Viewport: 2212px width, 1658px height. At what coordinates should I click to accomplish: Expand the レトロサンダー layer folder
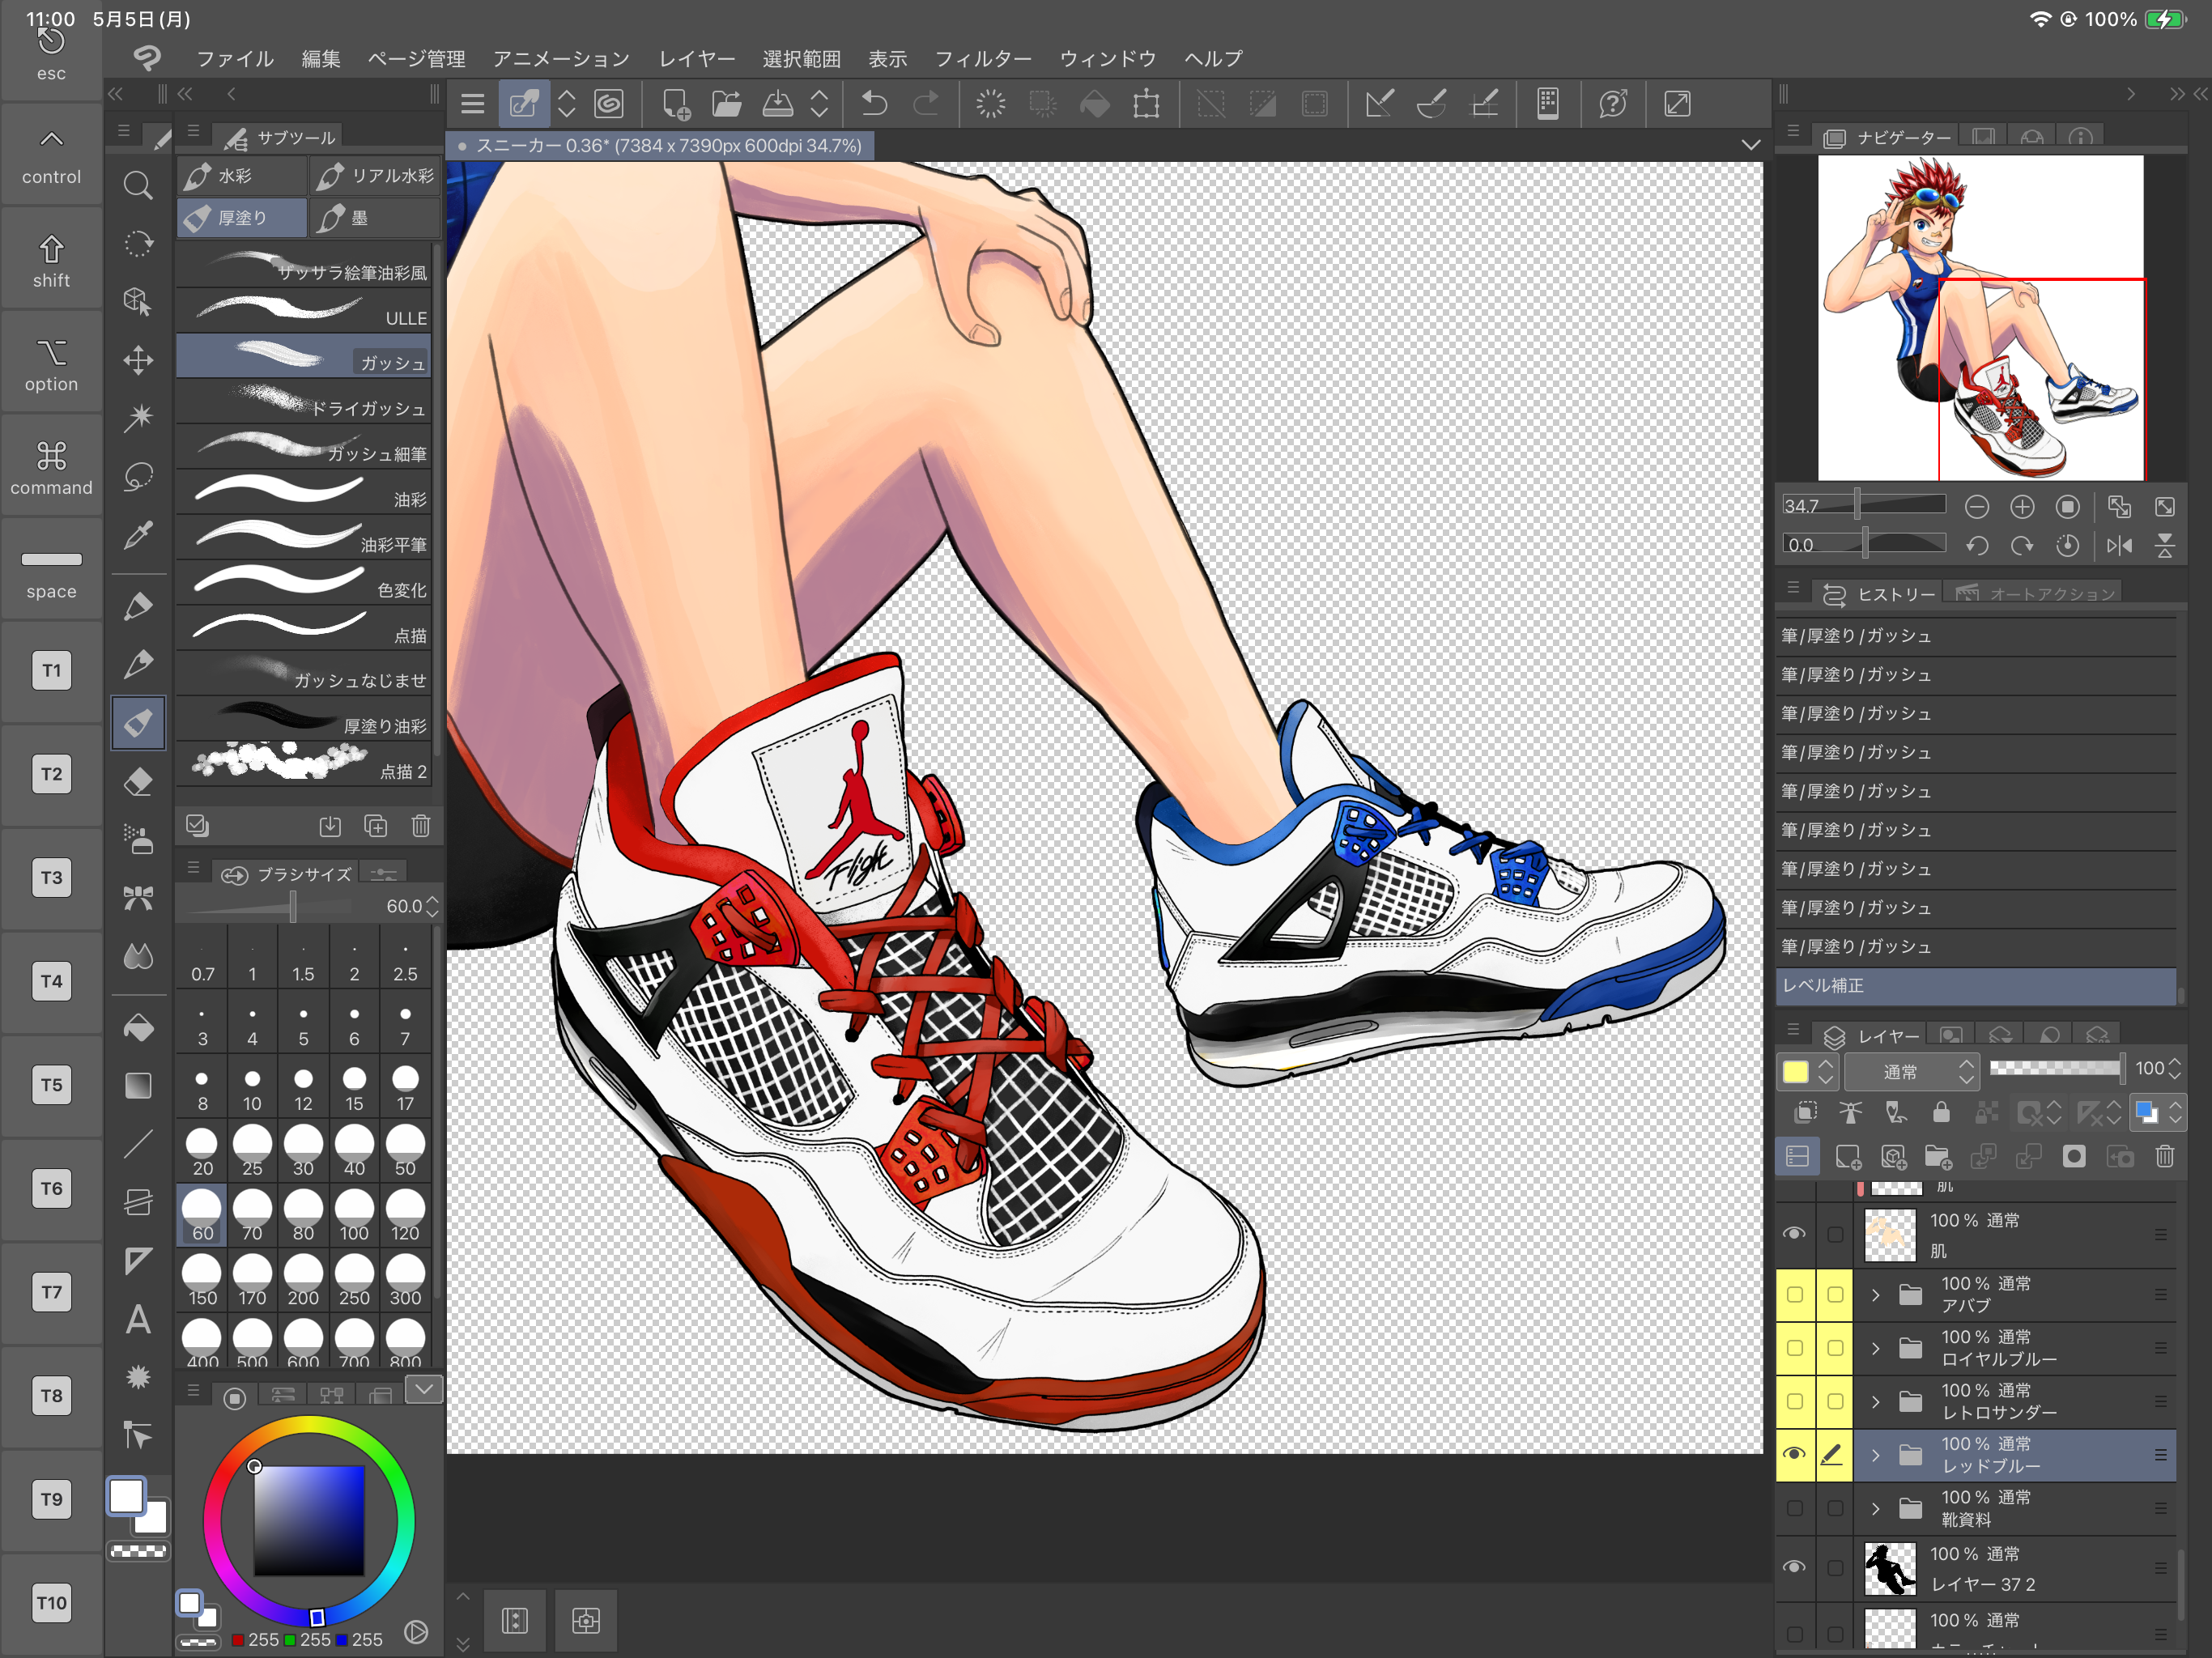tap(1876, 1401)
